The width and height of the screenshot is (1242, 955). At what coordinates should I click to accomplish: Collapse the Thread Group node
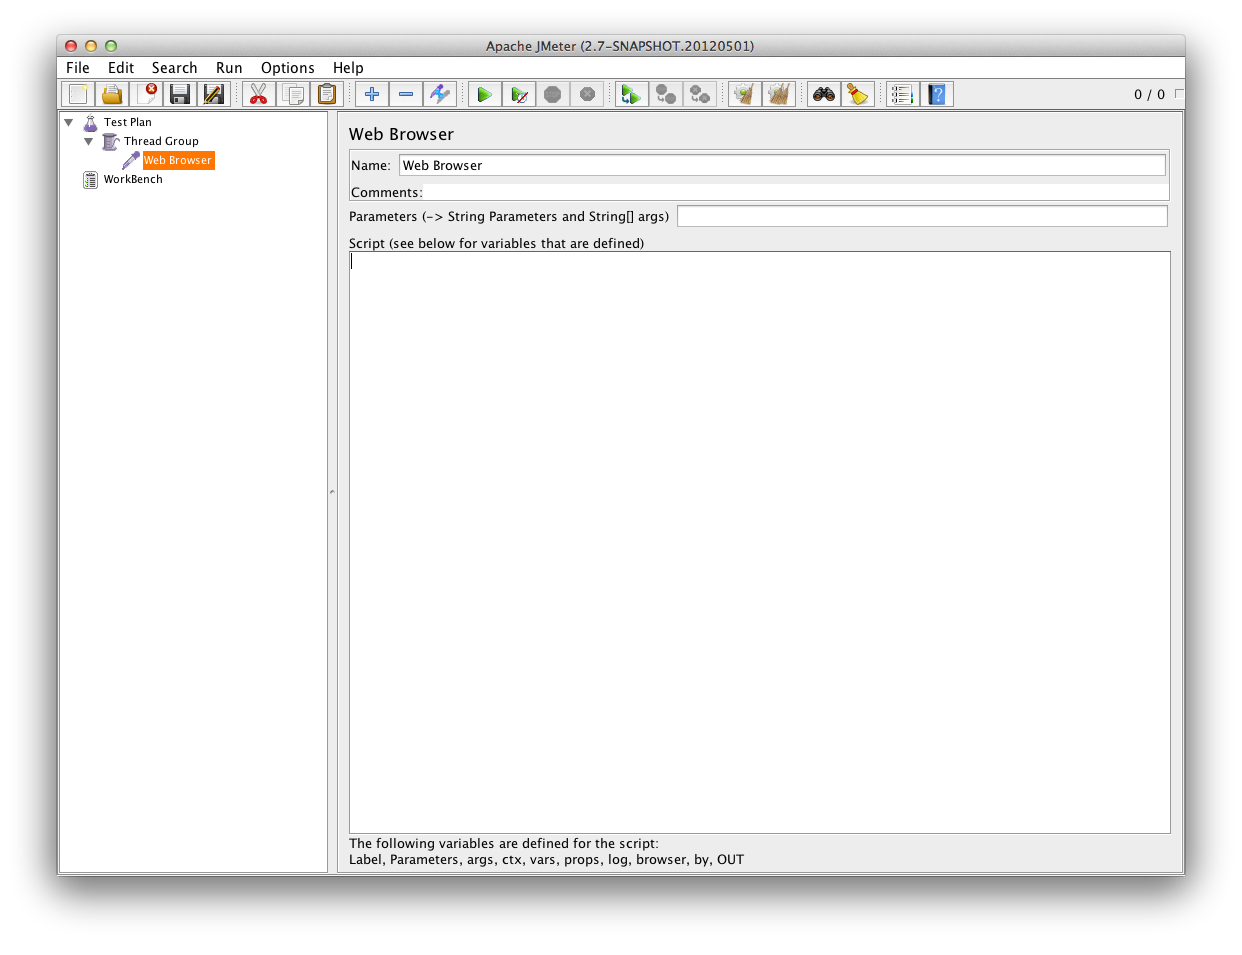click(x=88, y=141)
